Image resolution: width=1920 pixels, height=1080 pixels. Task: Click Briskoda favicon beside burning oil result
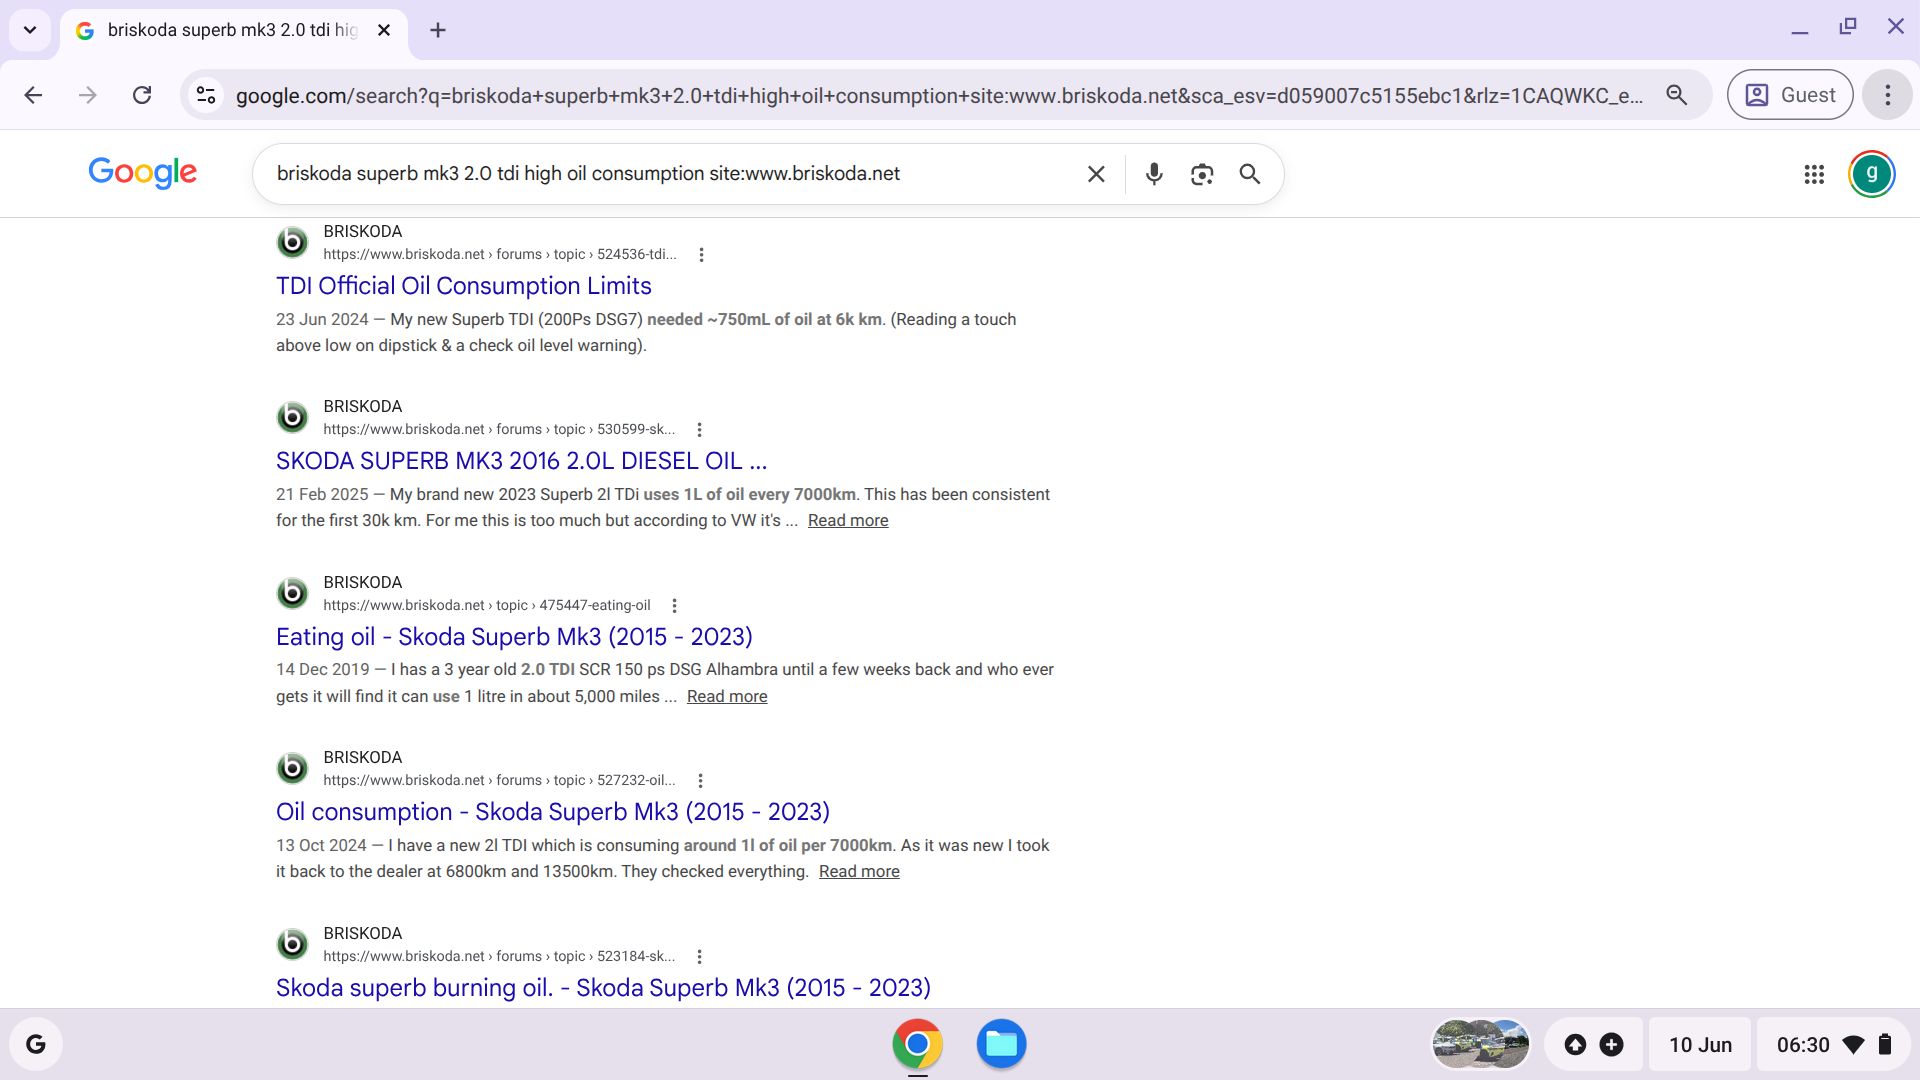coord(292,944)
